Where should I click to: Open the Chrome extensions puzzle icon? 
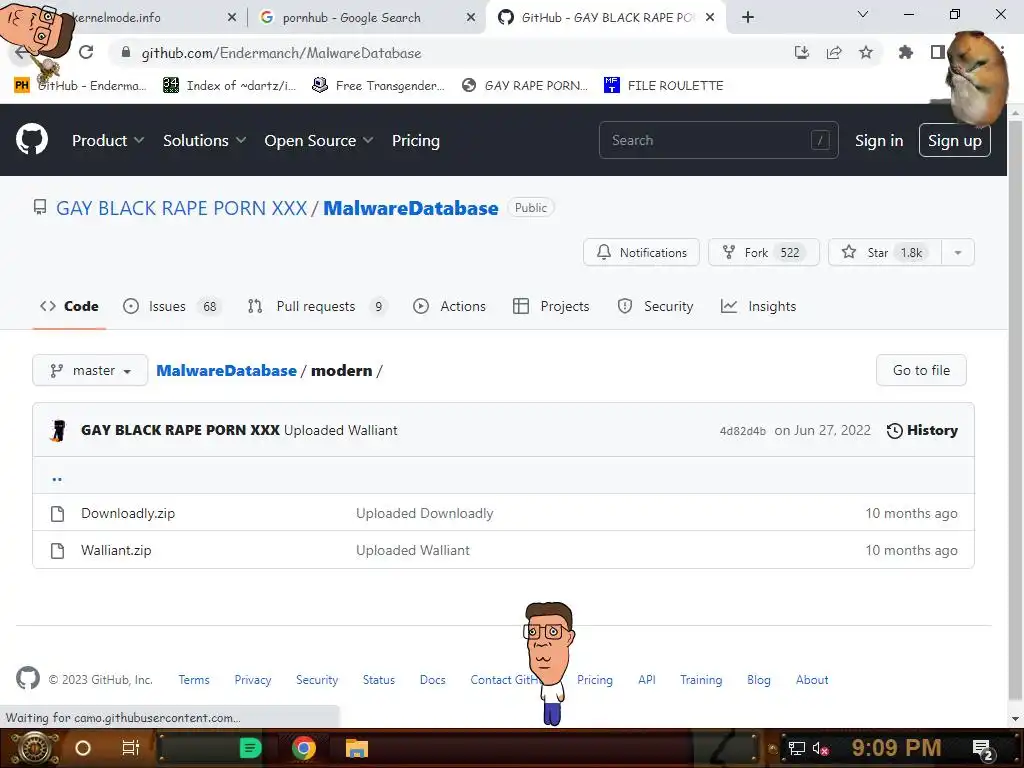coord(905,52)
